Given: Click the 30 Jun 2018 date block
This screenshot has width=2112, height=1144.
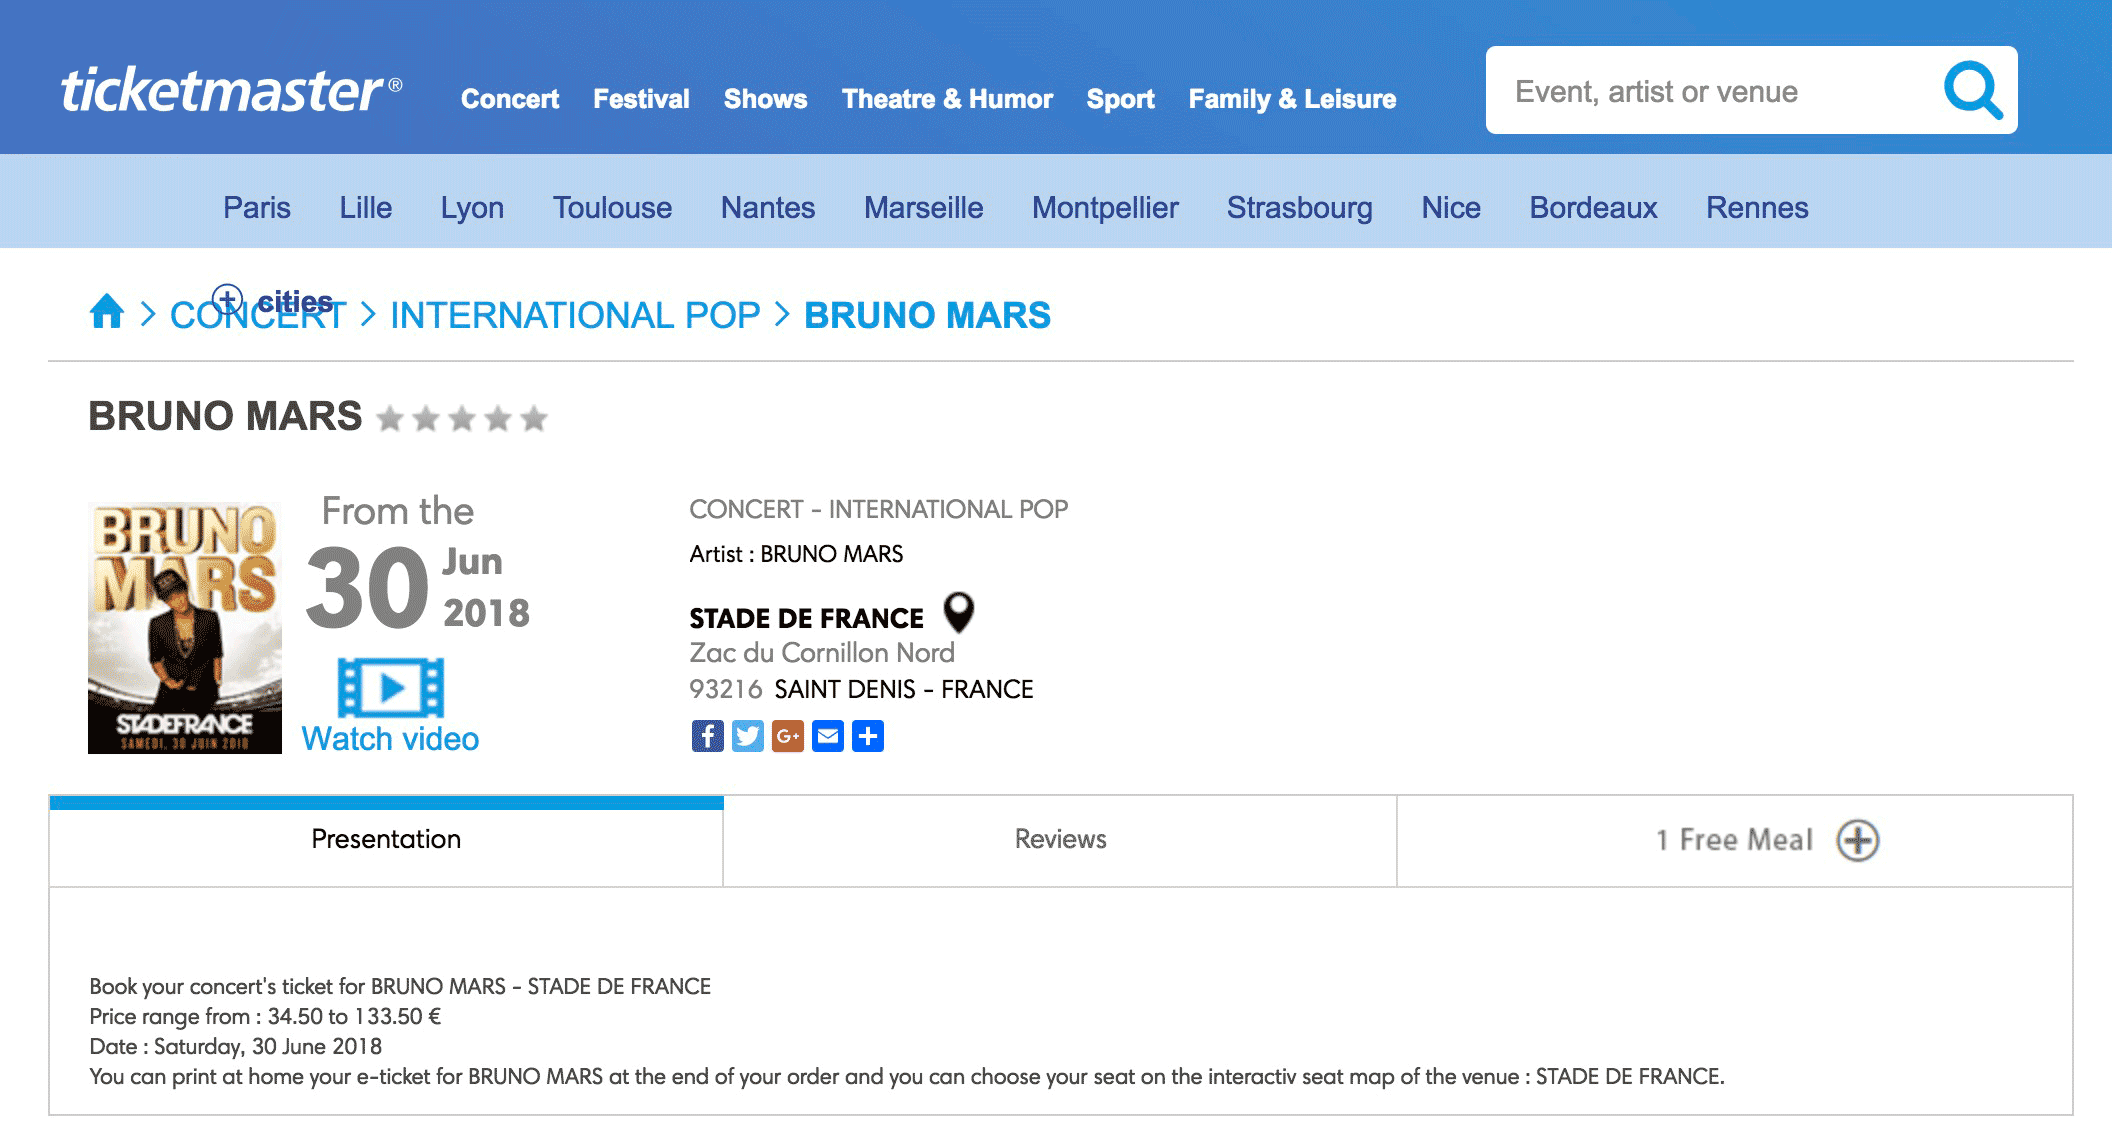Looking at the screenshot, I should pos(417,588).
